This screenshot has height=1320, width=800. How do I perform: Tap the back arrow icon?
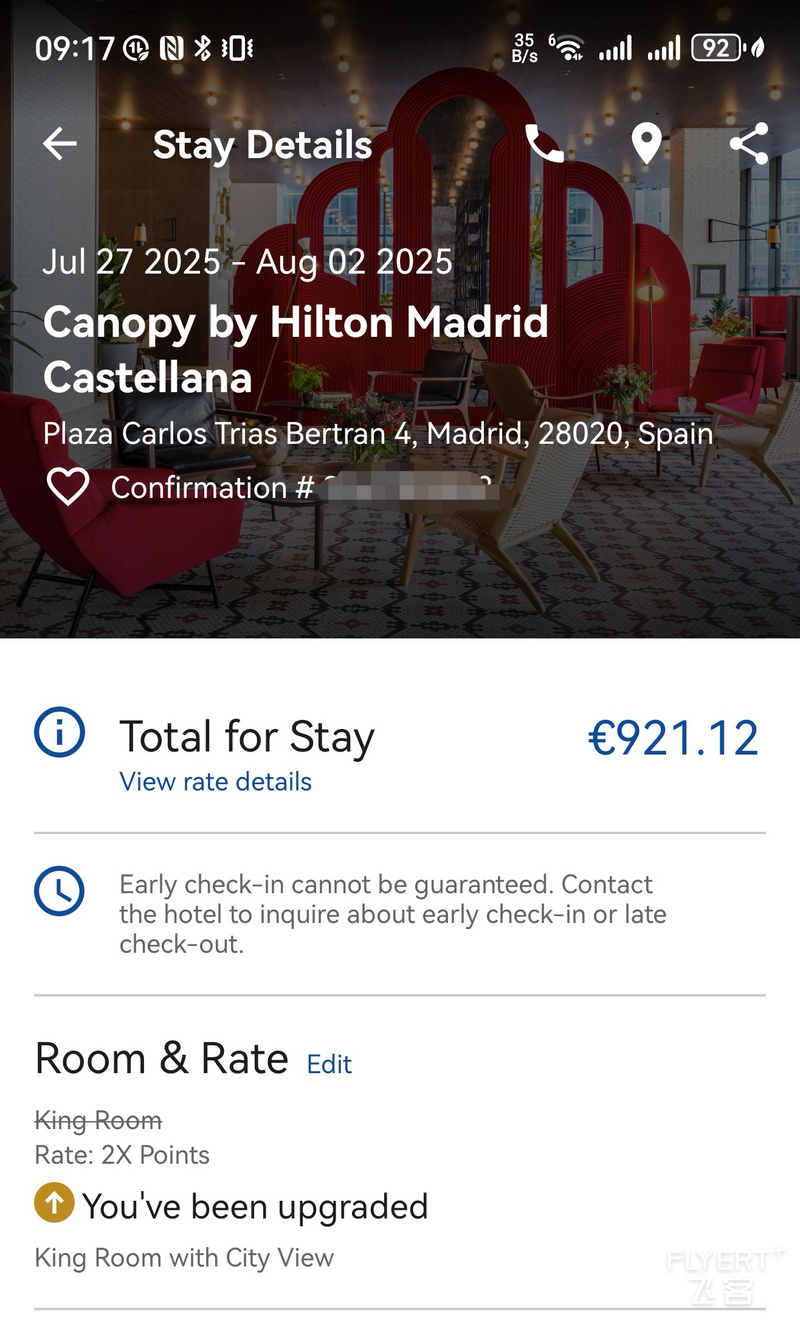(x=60, y=145)
